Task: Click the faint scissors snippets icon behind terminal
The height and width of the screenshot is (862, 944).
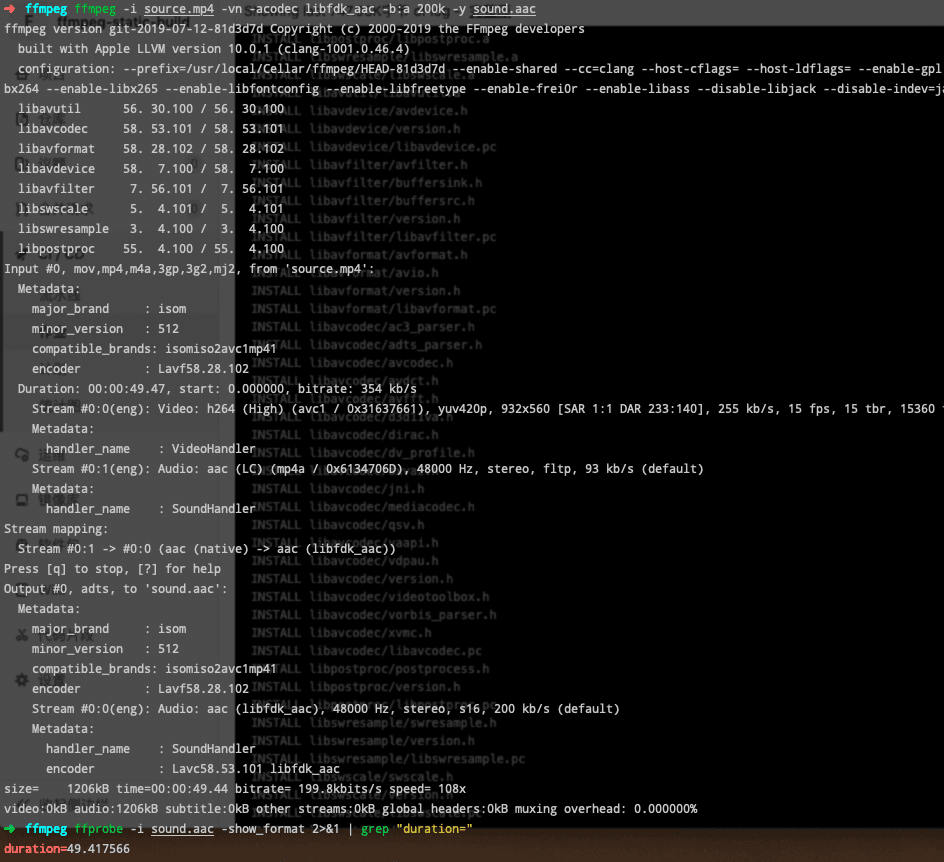Action: (22, 634)
